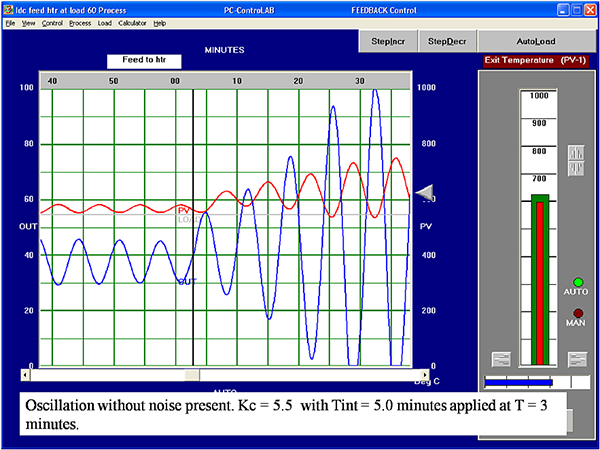Screen dimensions: 600x450
Task: Switch controller to AUTO mode indicator
Action: click(578, 282)
